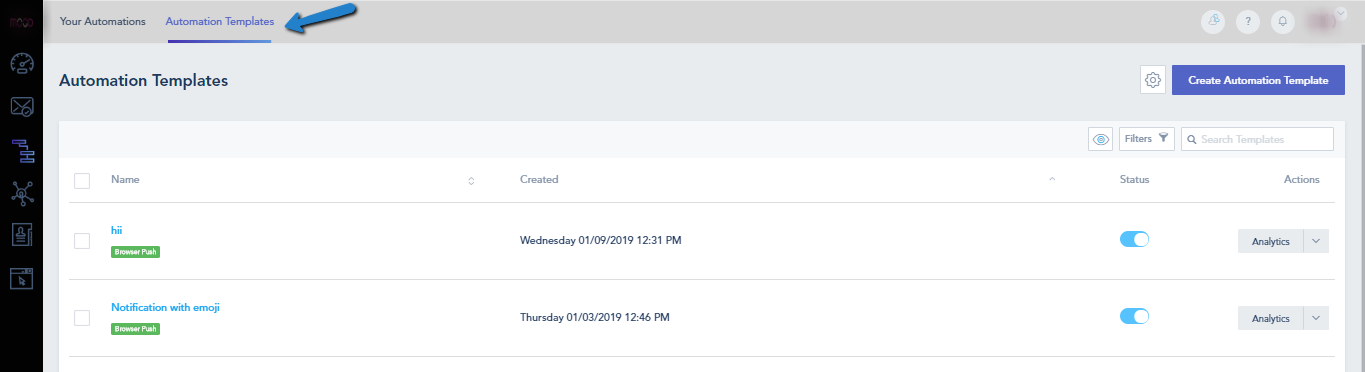Open the help question mark icon
Viewport: 1365px width, 372px height.
coord(1247,21)
